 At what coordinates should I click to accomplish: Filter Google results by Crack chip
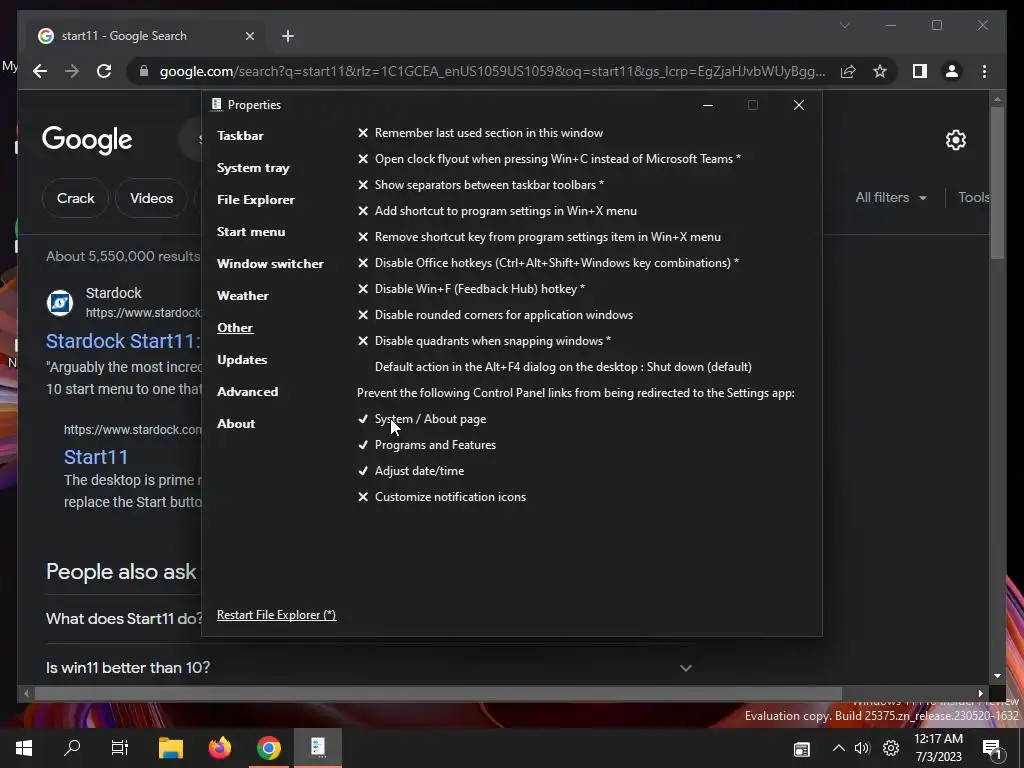[75, 198]
